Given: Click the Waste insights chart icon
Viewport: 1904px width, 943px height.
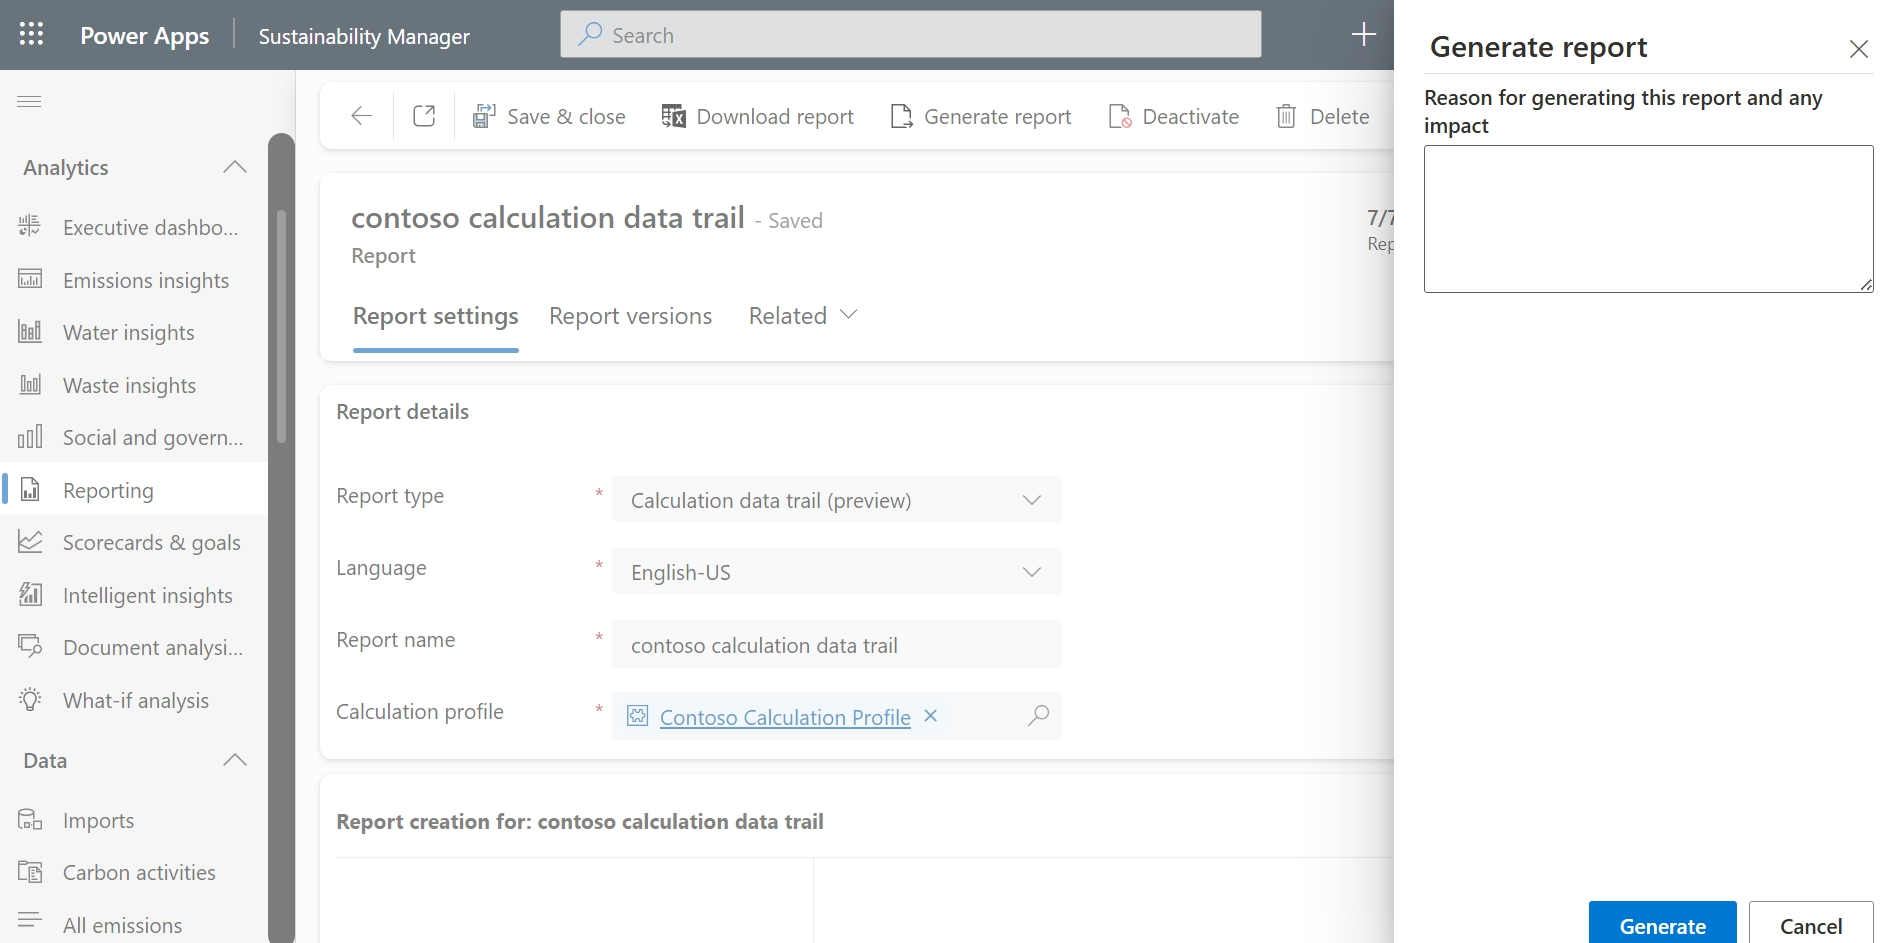Looking at the screenshot, I should coord(30,384).
